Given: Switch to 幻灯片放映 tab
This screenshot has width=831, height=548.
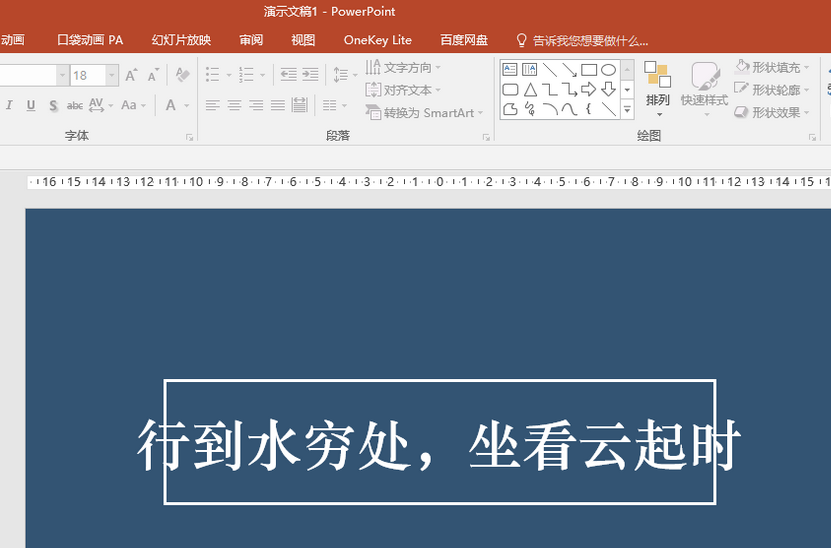Looking at the screenshot, I should coord(181,40).
